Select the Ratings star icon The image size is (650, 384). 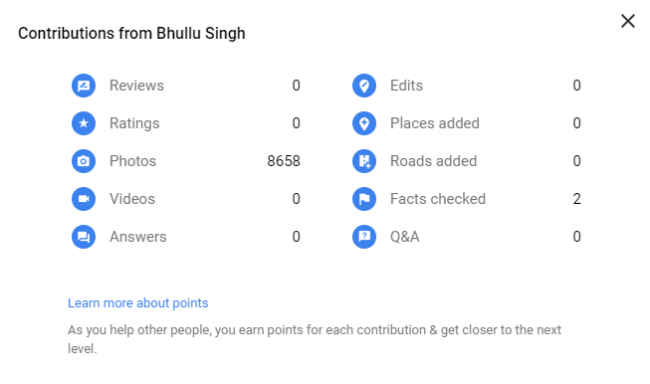tap(83, 123)
